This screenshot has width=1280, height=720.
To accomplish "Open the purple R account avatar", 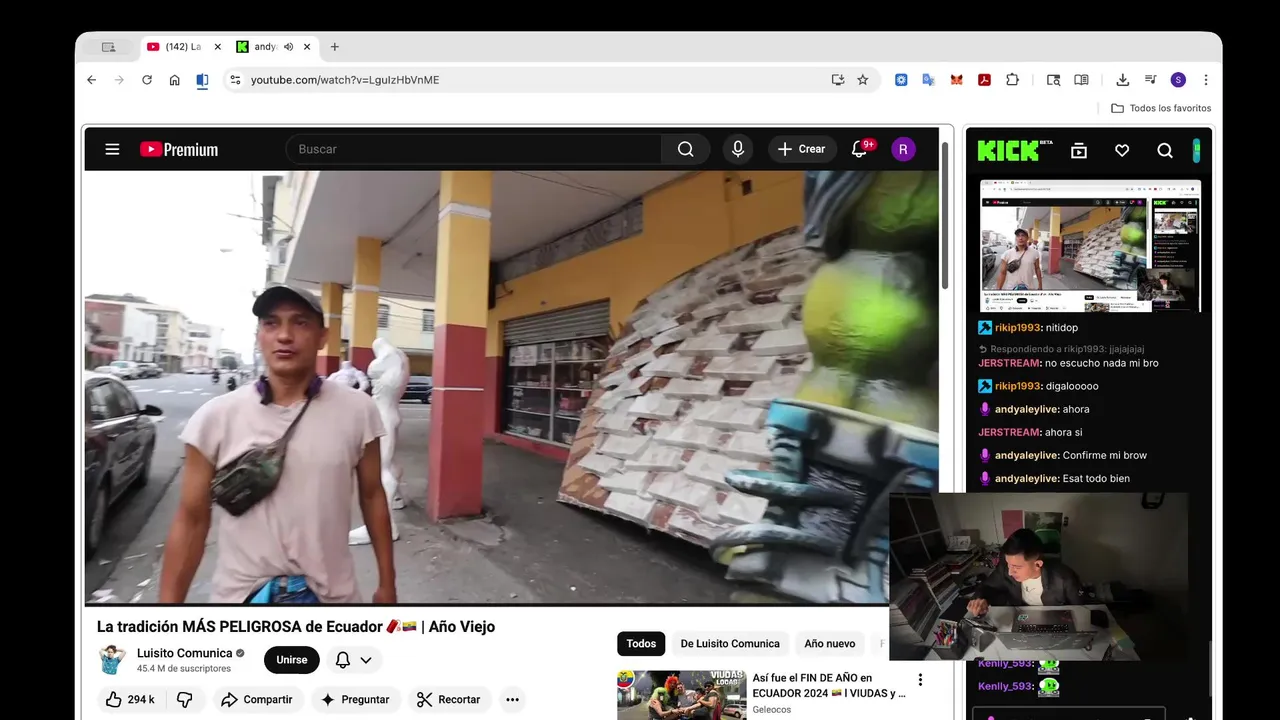I will [x=903, y=149].
